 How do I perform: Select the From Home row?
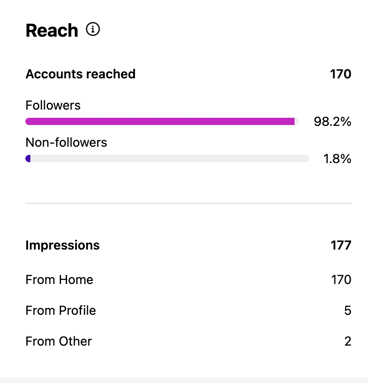(188, 280)
